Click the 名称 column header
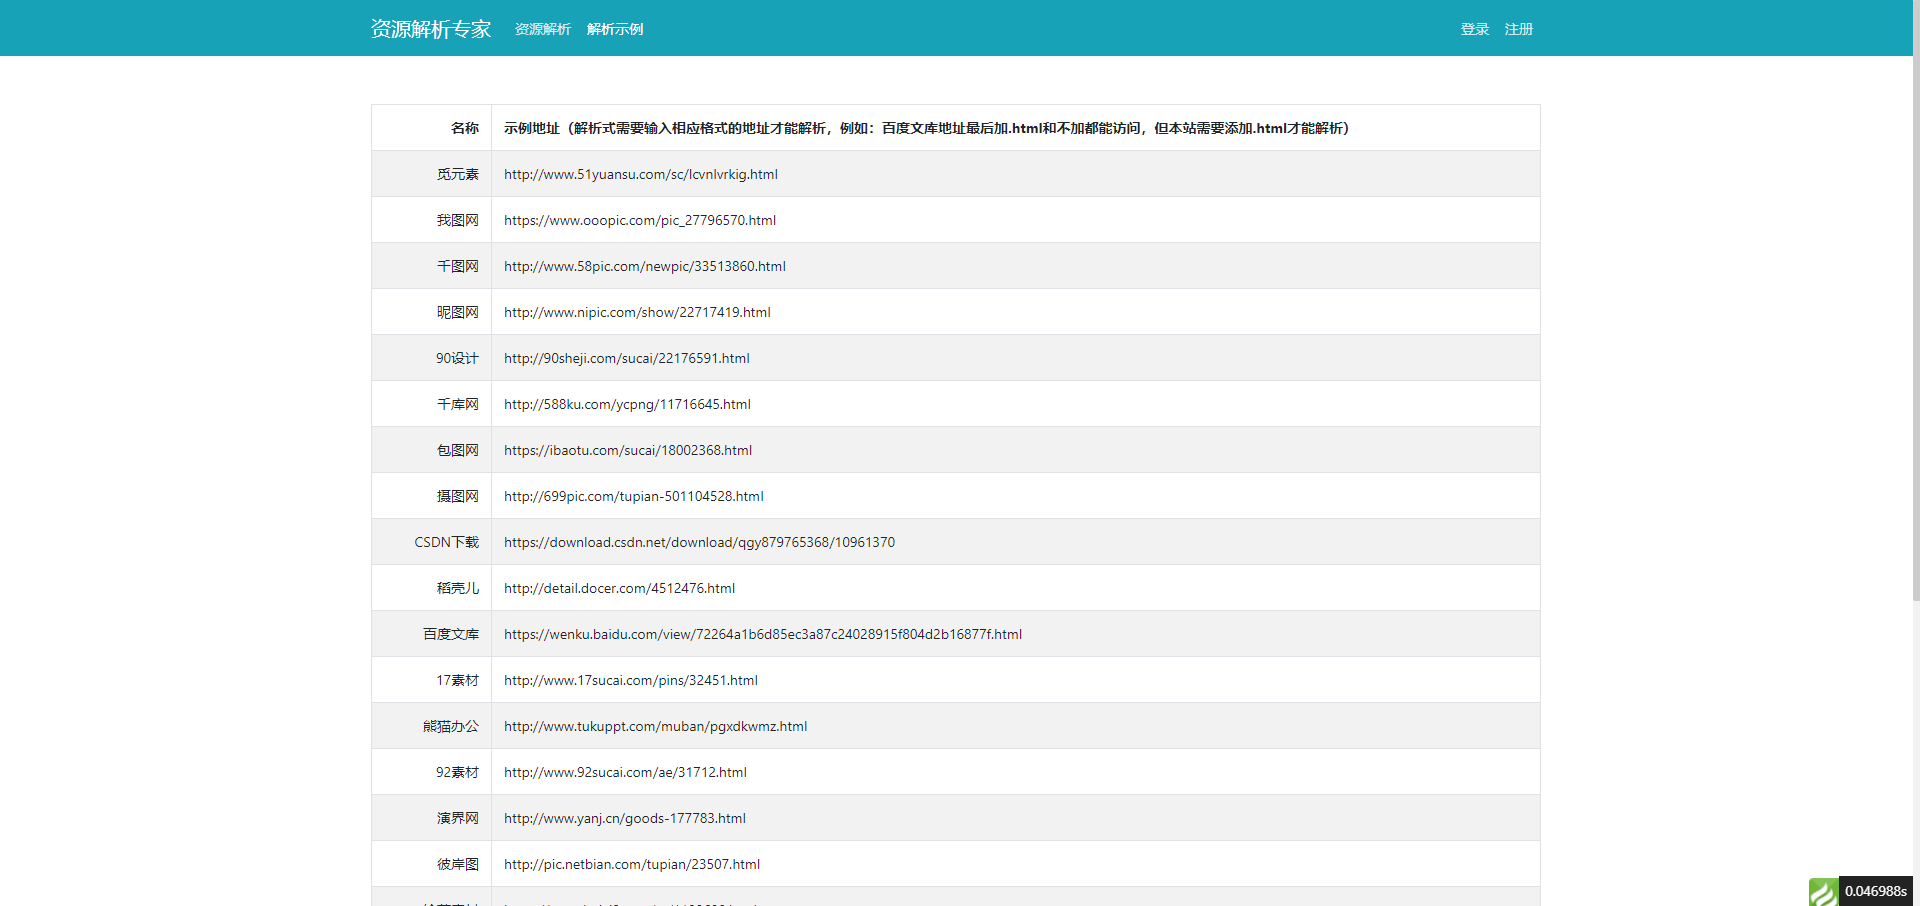This screenshot has width=1920, height=906. point(431,128)
